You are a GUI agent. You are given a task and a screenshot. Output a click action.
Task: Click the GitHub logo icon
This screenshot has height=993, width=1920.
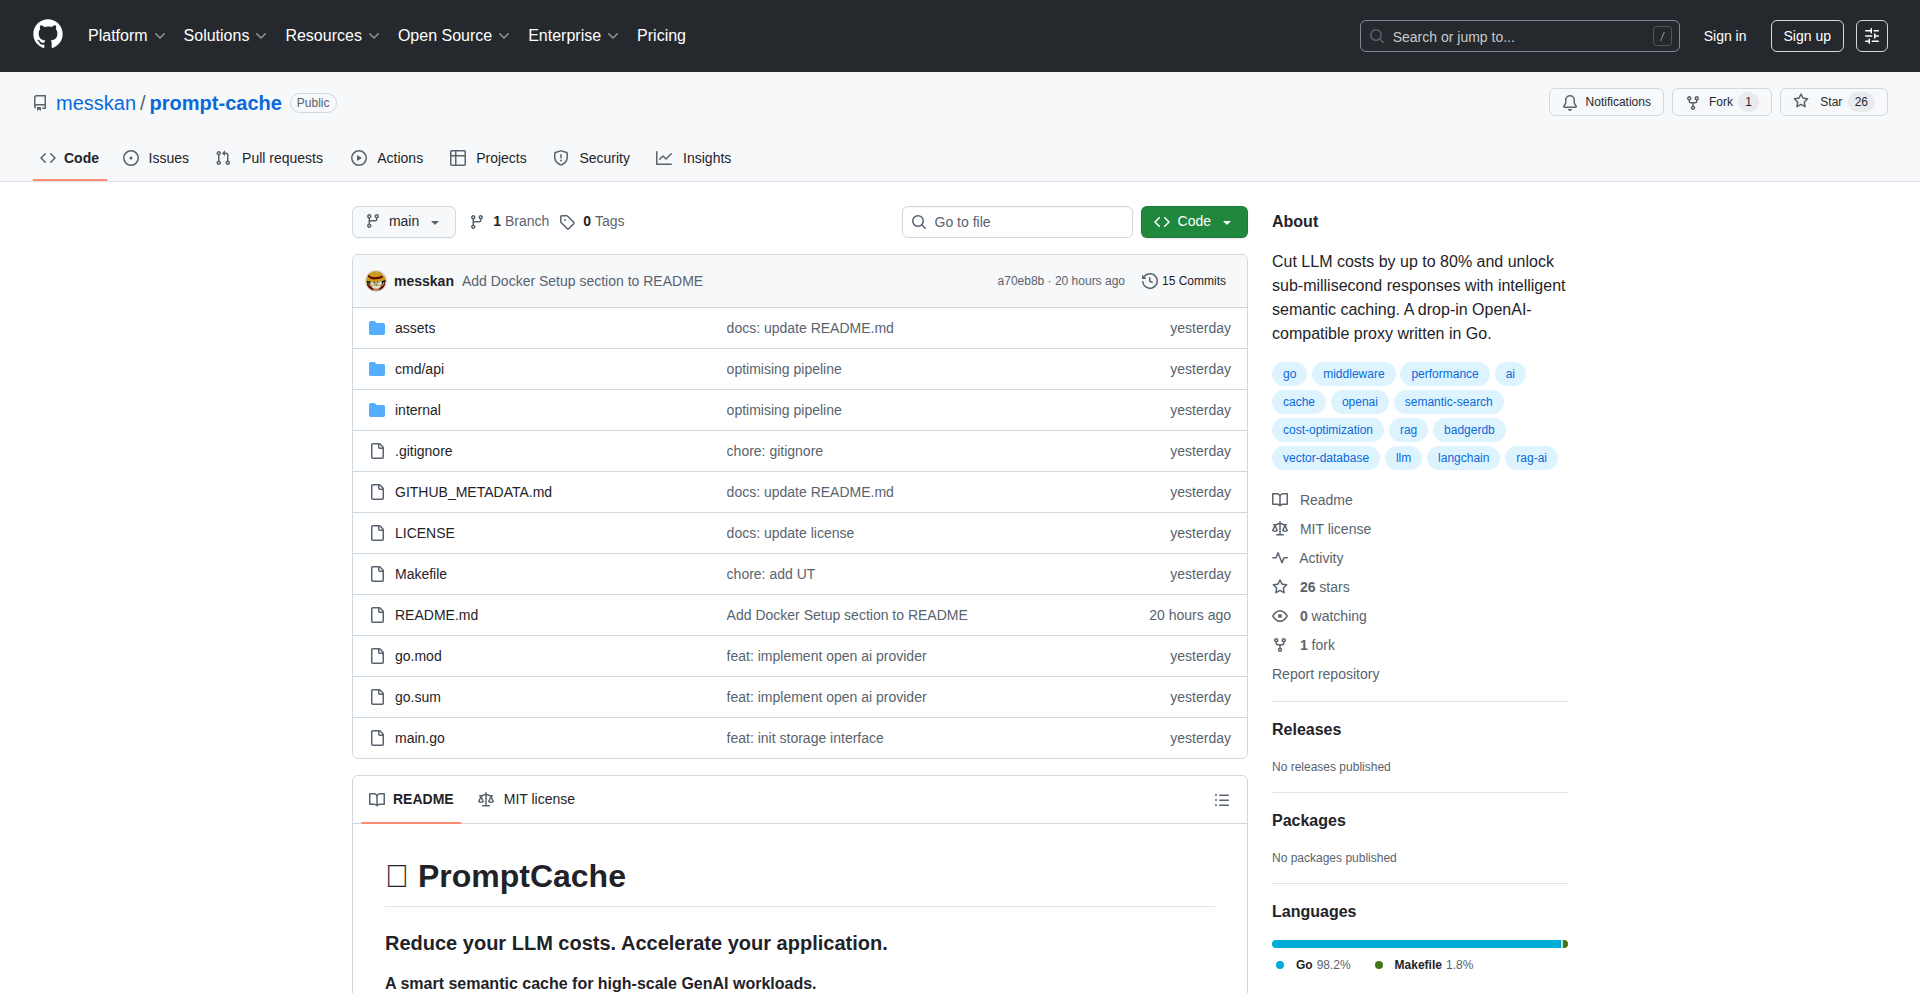click(47, 35)
